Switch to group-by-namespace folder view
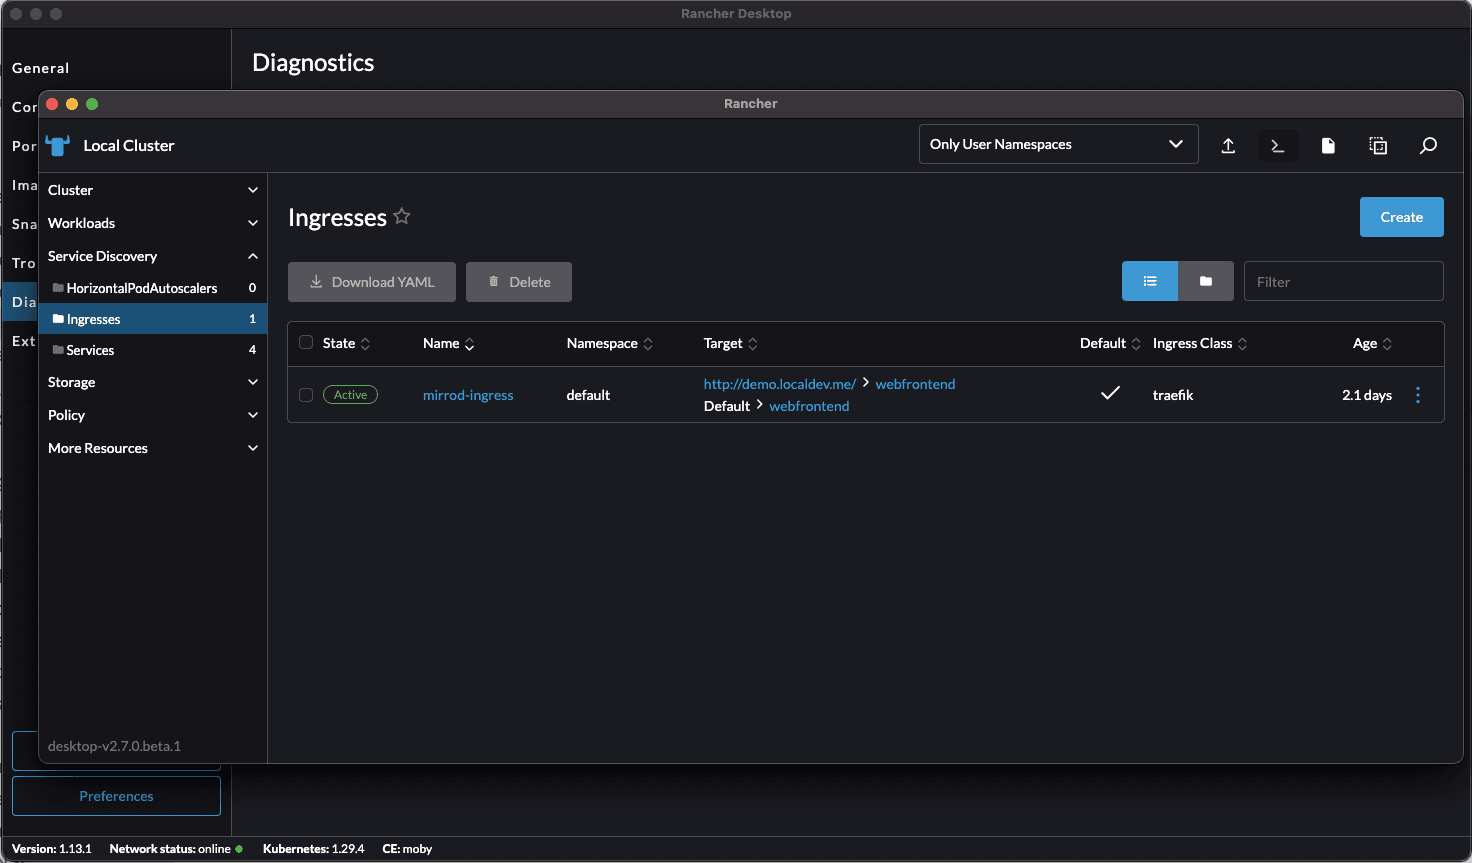Viewport: 1472px width, 863px height. tap(1206, 281)
